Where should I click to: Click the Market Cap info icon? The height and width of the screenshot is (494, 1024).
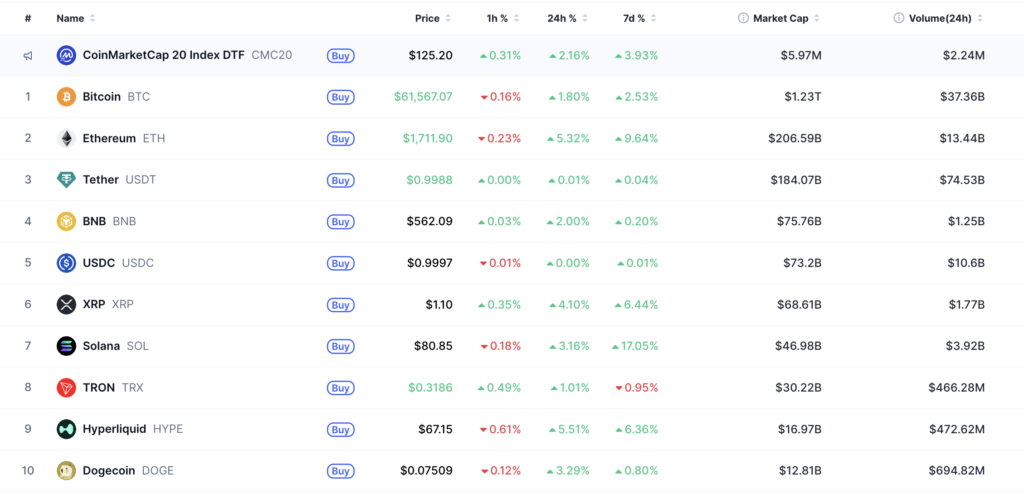point(743,18)
